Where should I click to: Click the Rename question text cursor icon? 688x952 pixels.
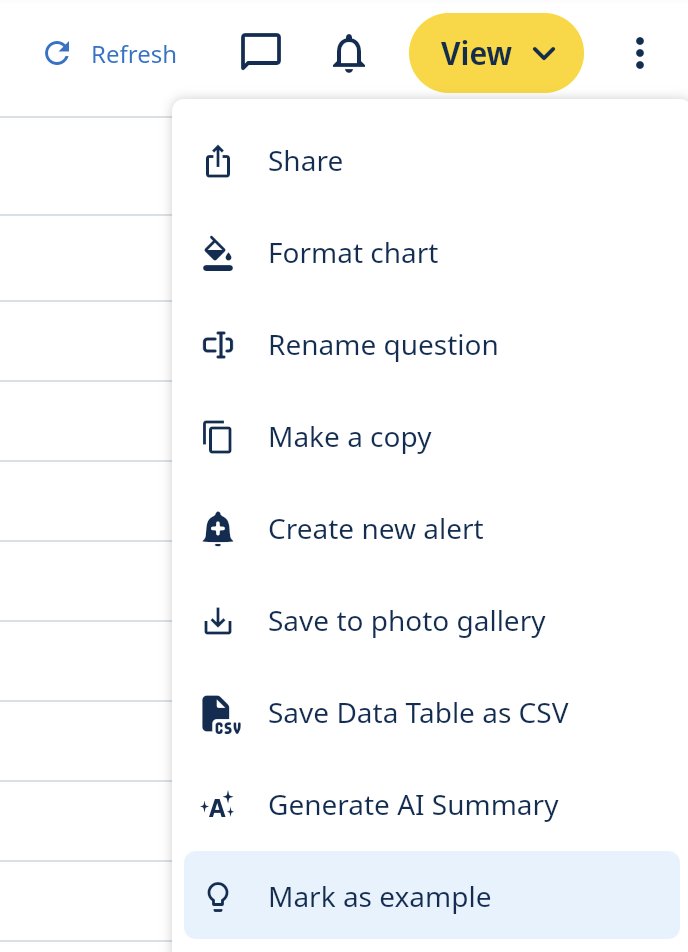218,346
